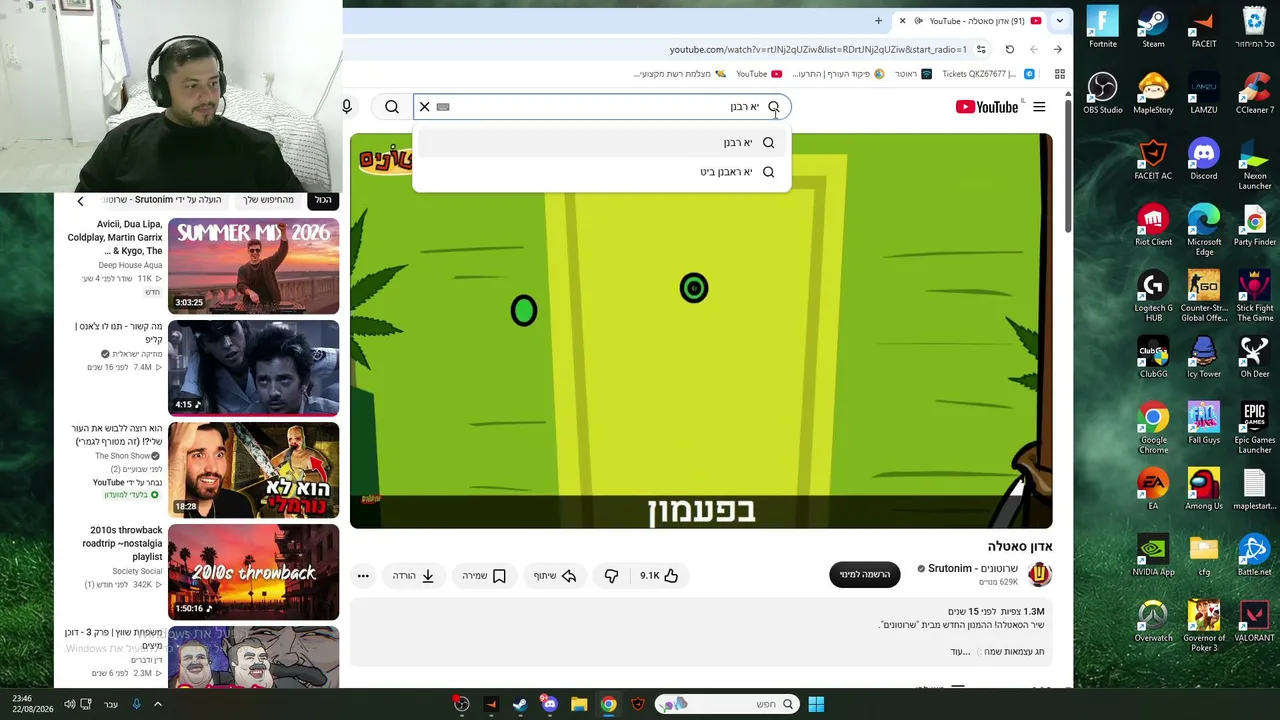Click the round search button beside the search box
The width and height of the screenshot is (1280, 720).
(x=392, y=107)
